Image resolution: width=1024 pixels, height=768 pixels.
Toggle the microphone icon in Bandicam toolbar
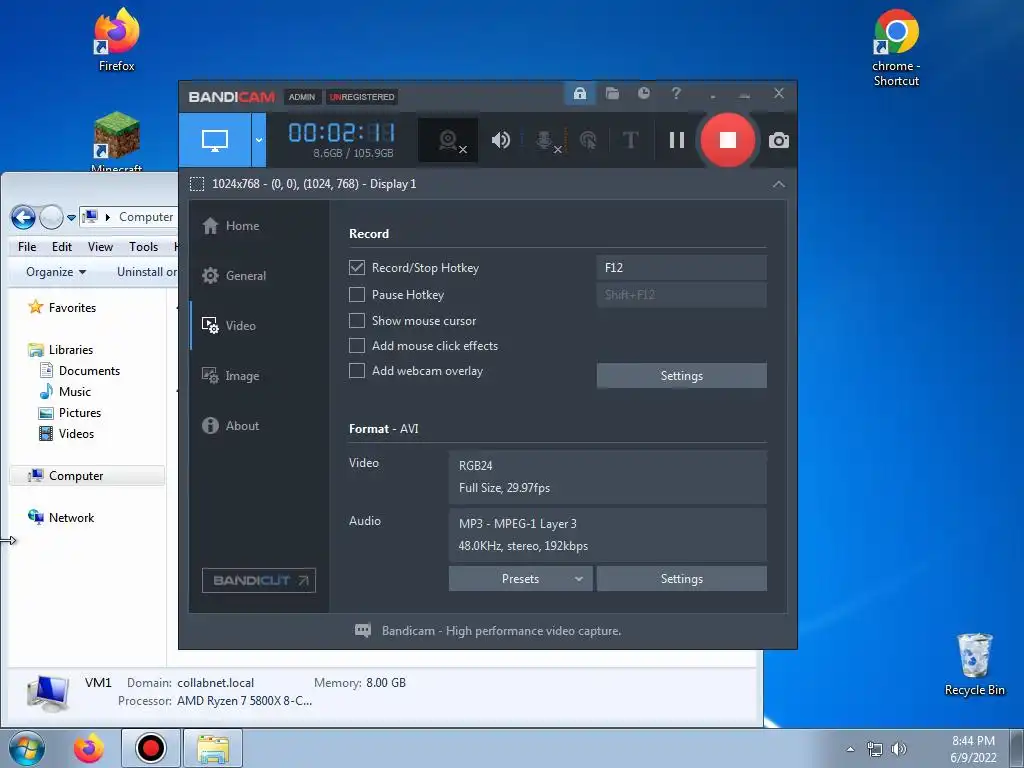(545, 140)
